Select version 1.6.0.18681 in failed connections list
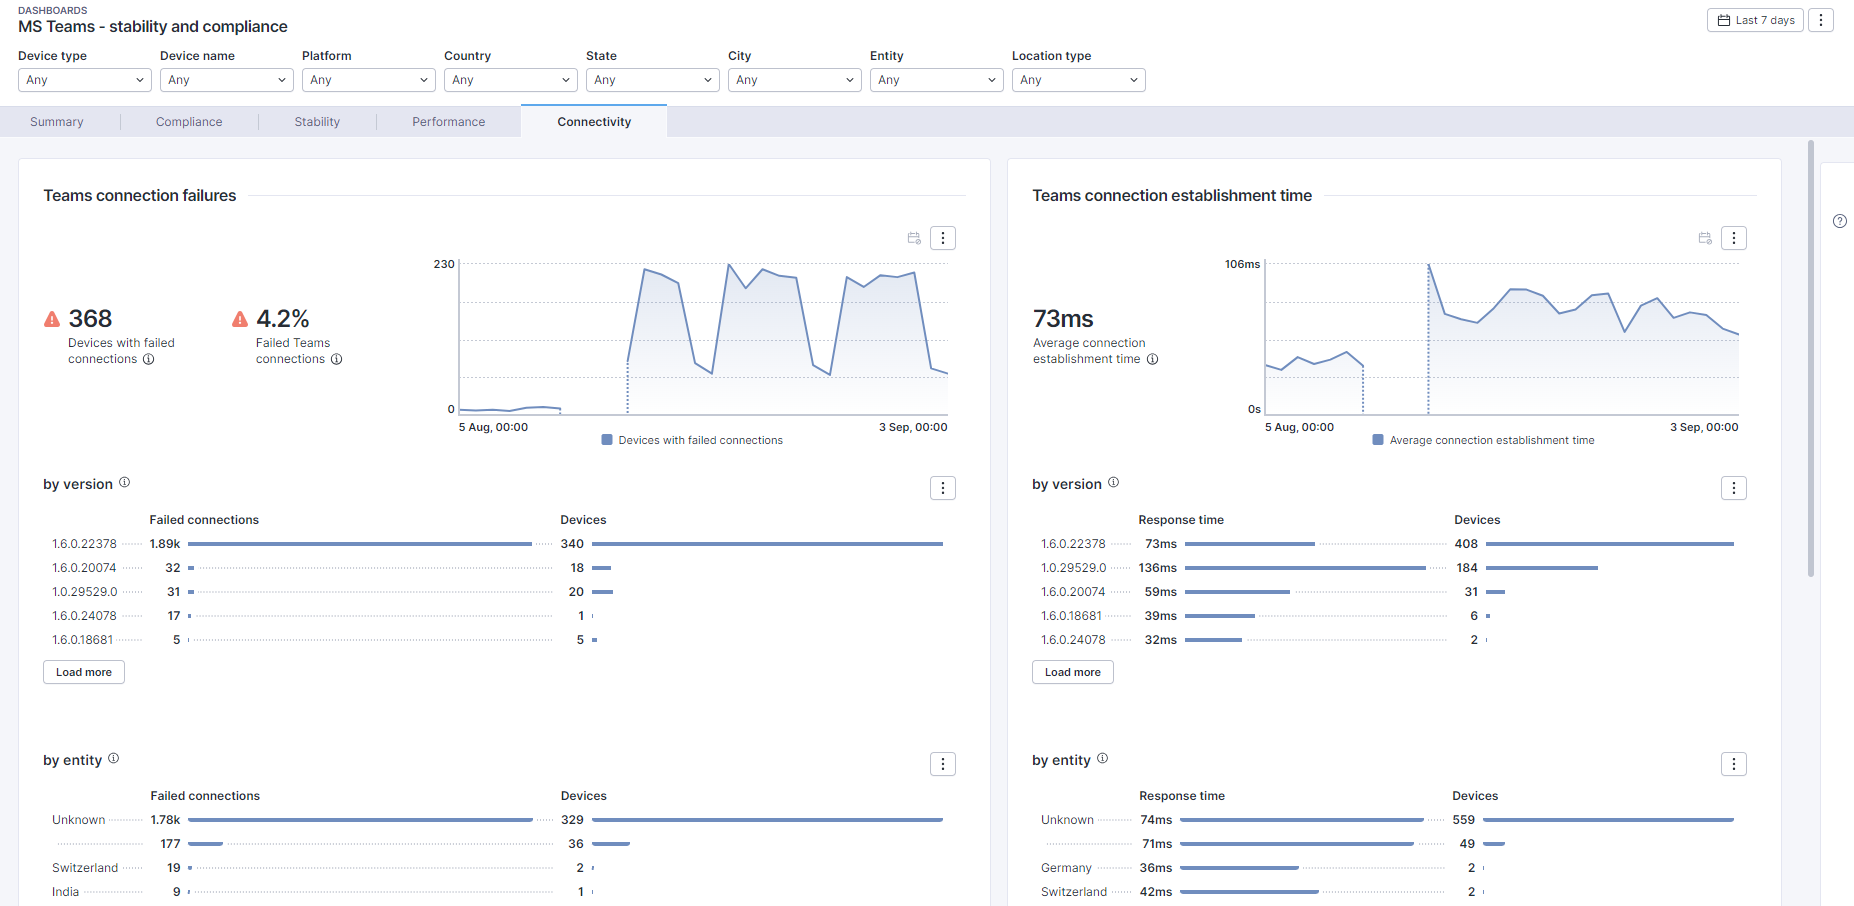This screenshot has height=906, width=1854. tap(83, 640)
